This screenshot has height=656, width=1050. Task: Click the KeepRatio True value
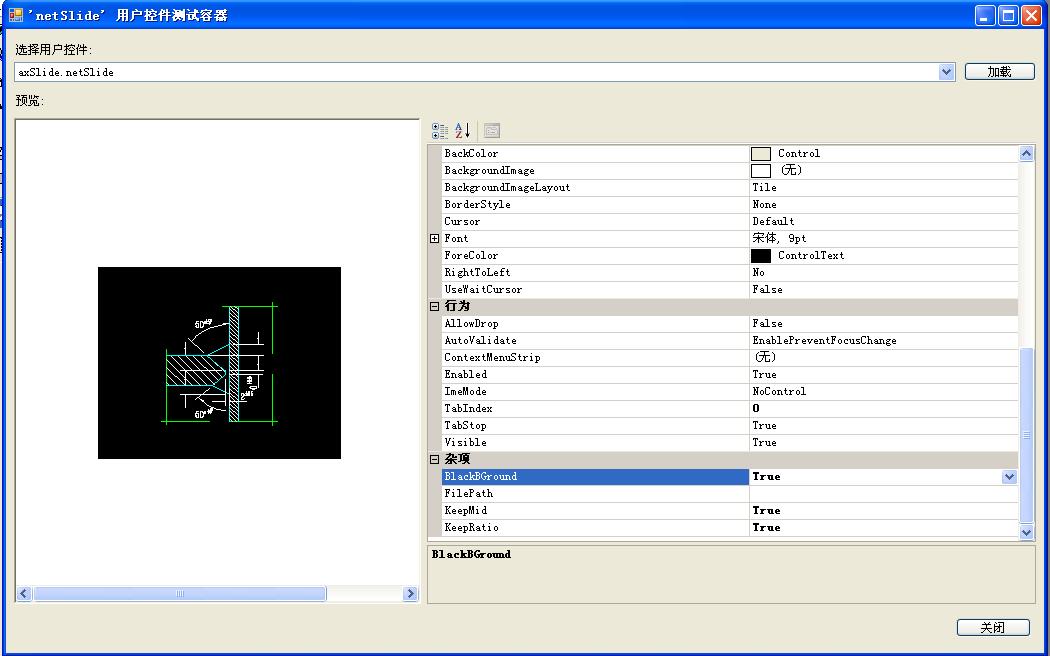(766, 527)
